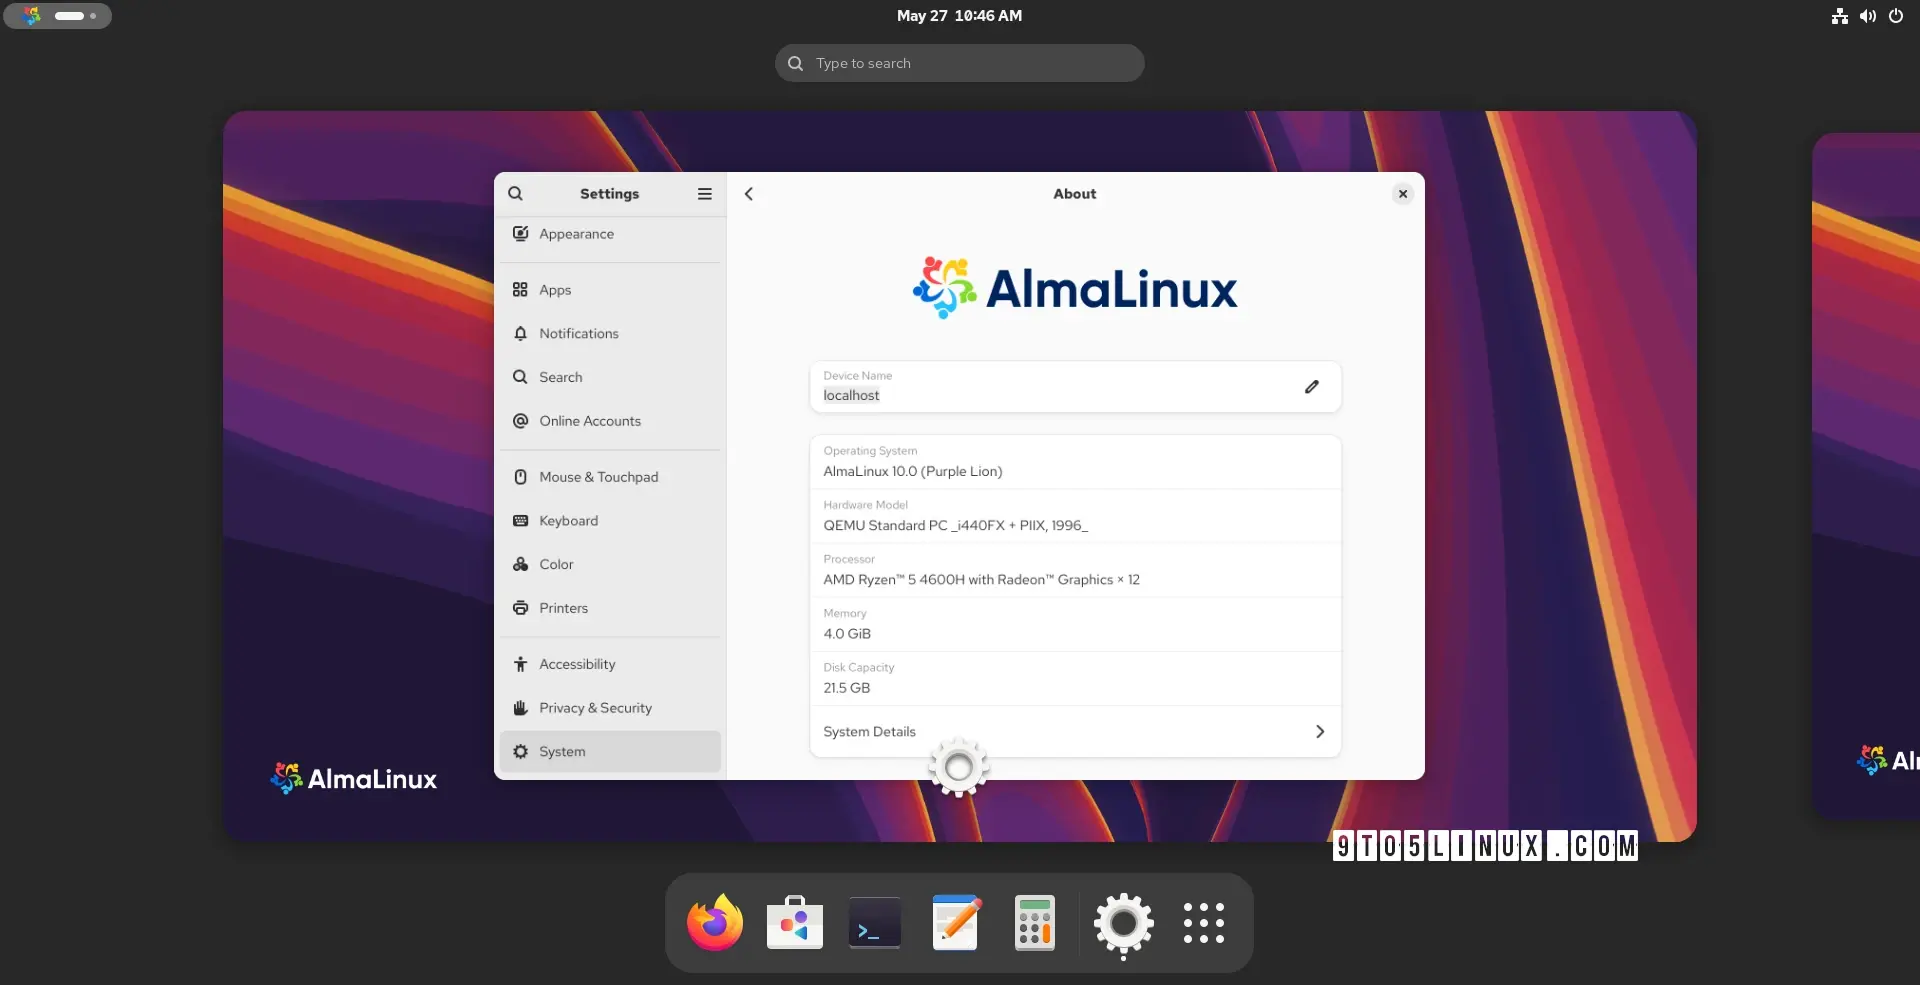Select System in sidebar
This screenshot has width=1920, height=985.
(610, 752)
